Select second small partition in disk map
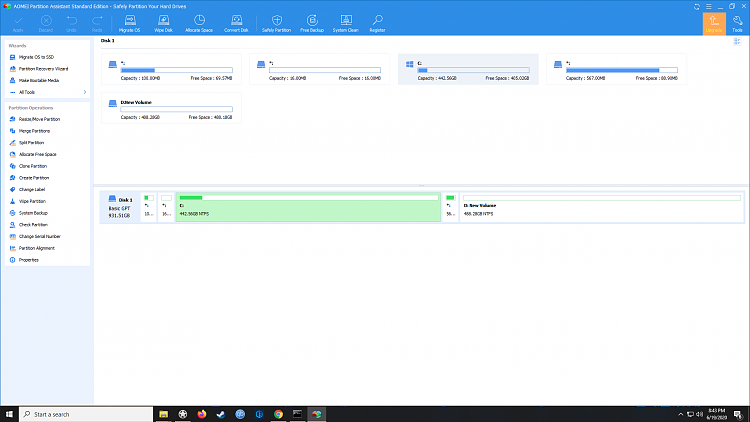750x422 pixels. click(166, 207)
